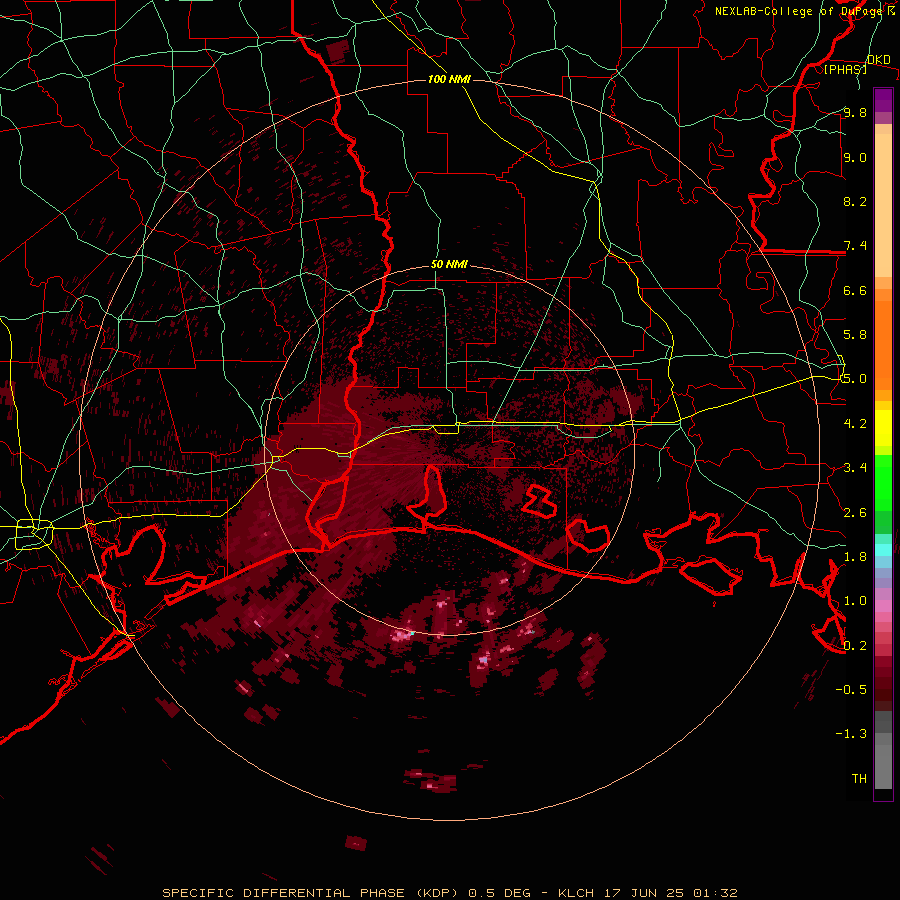Click the 4.2 value on the color scale
900x900 pixels.
pyautogui.click(x=855, y=424)
